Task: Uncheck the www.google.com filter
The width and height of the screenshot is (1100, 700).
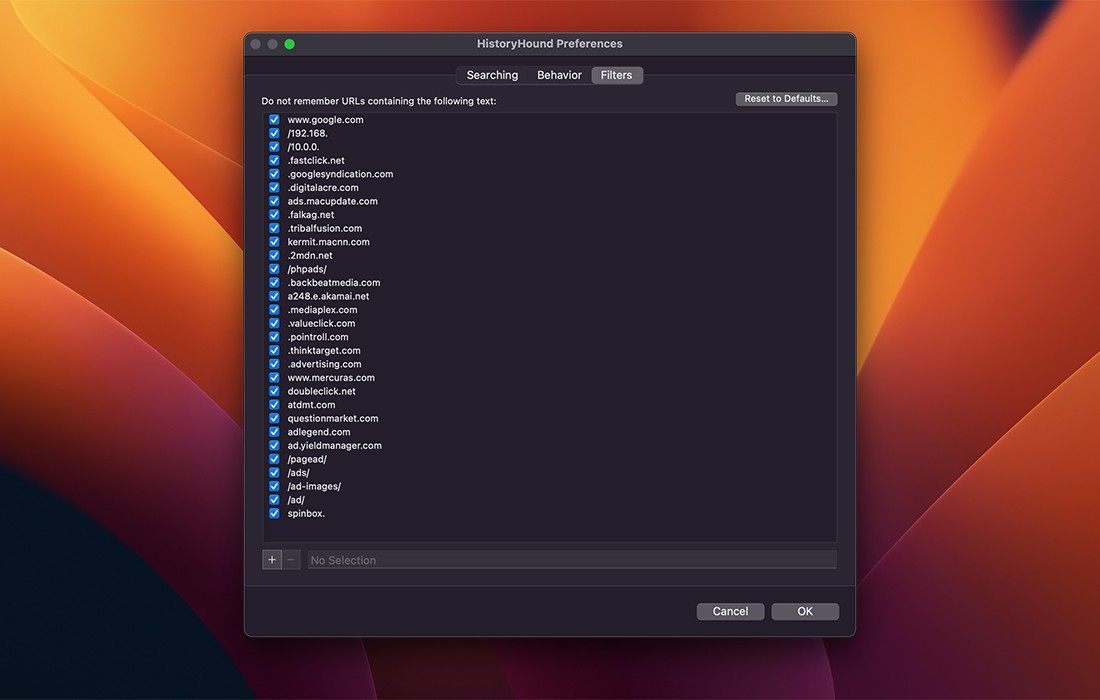Action: click(274, 119)
